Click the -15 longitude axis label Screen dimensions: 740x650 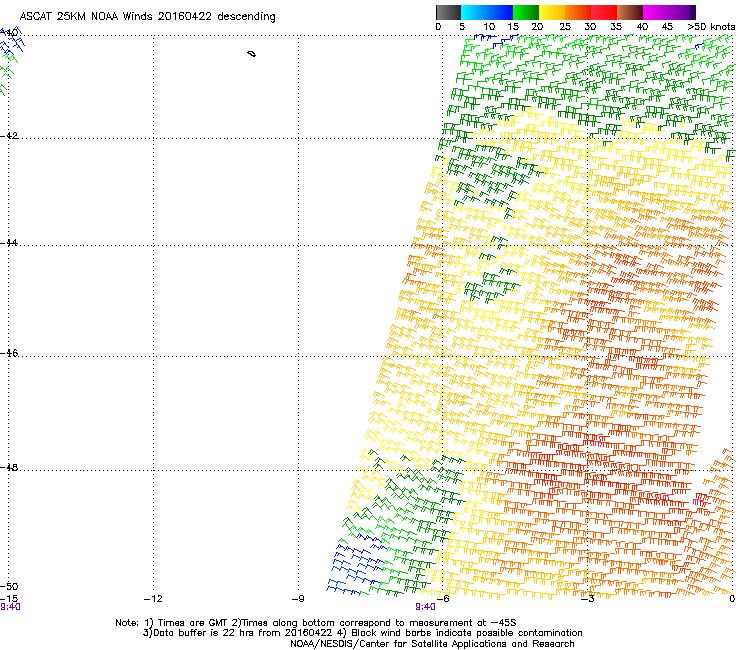coord(9,599)
